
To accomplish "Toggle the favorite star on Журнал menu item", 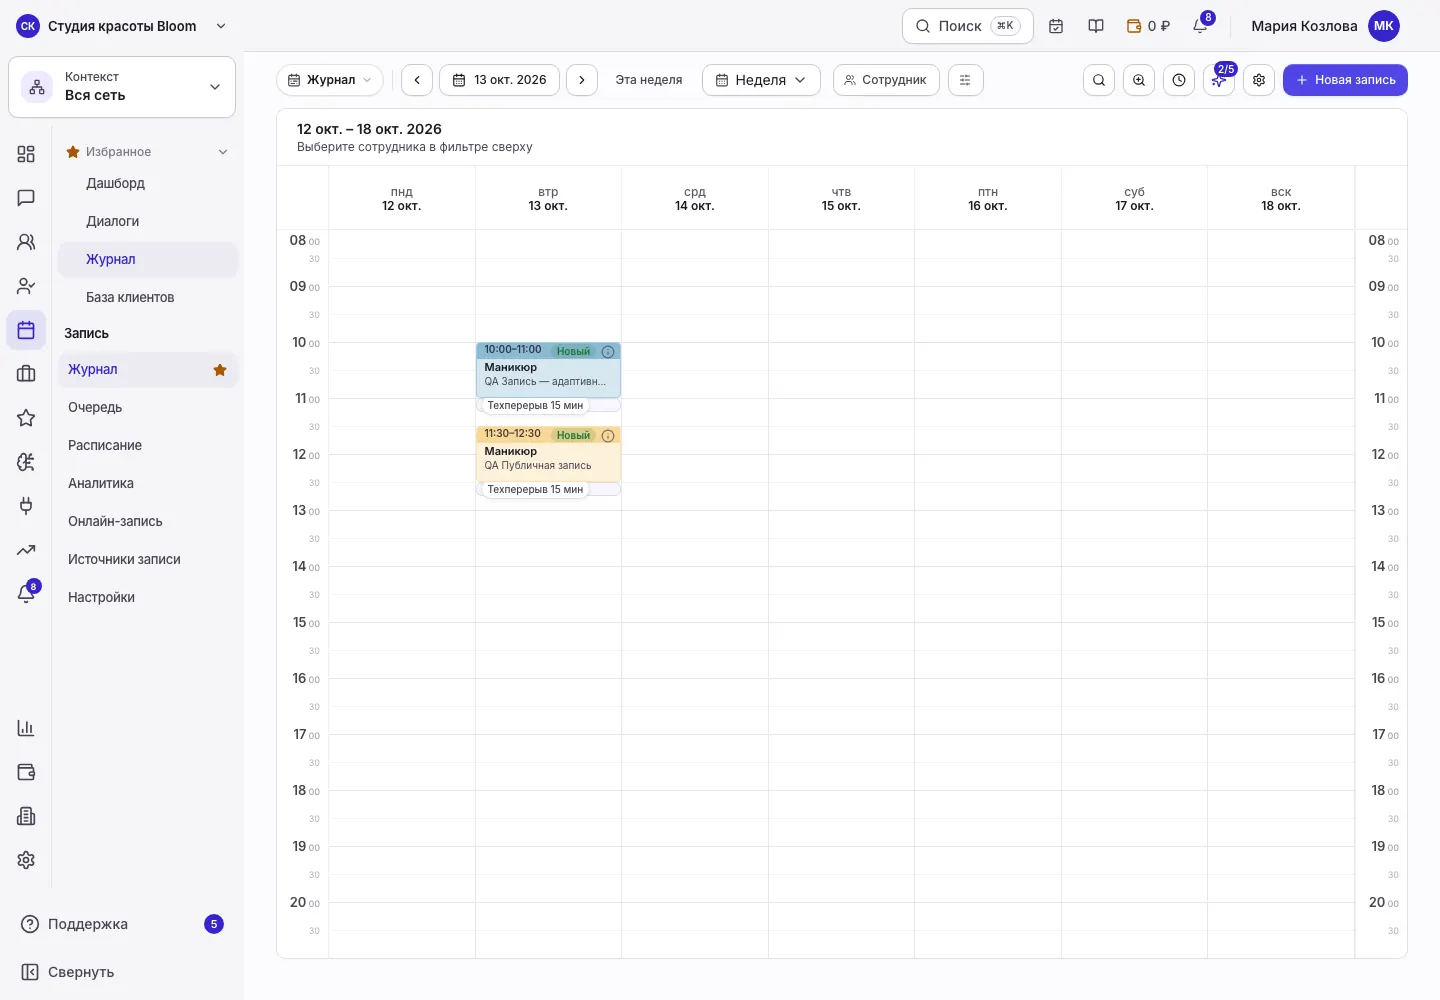I will [x=220, y=370].
